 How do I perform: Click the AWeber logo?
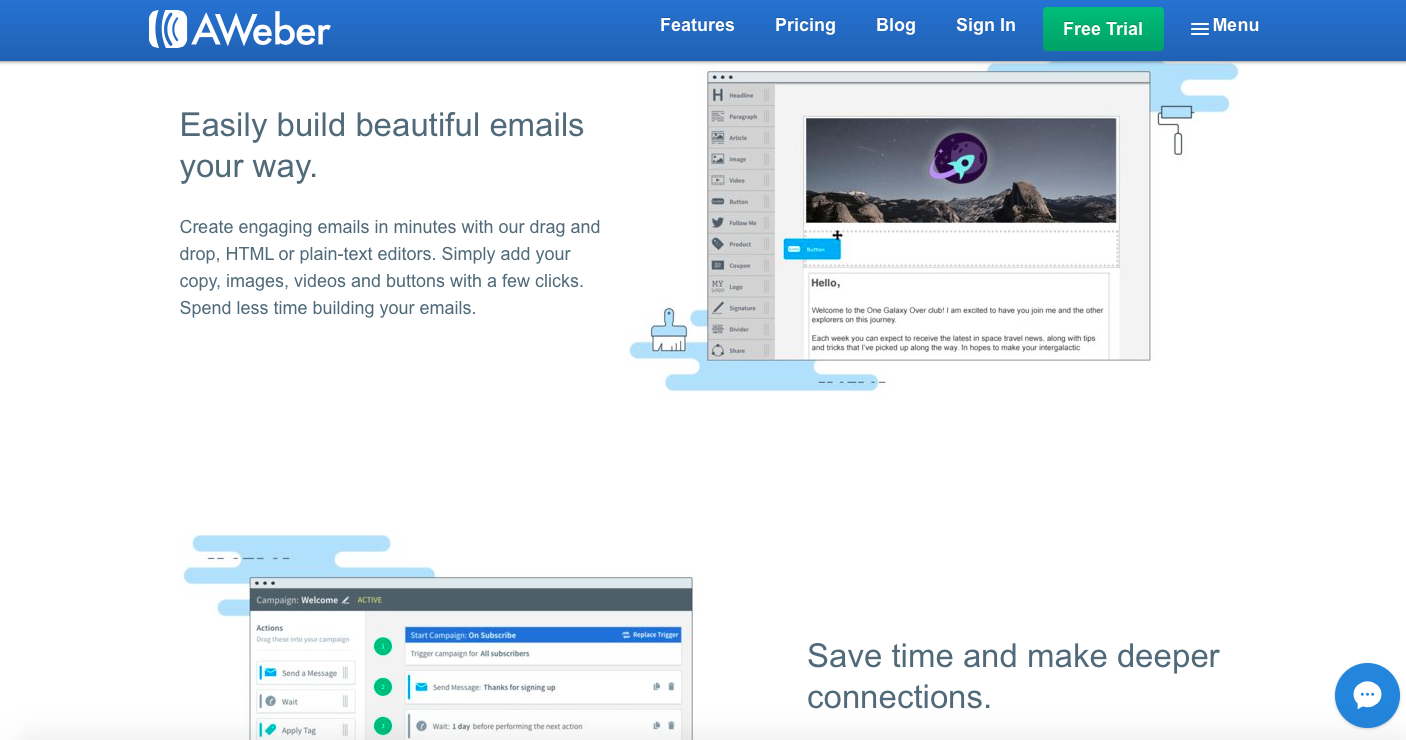click(x=239, y=29)
